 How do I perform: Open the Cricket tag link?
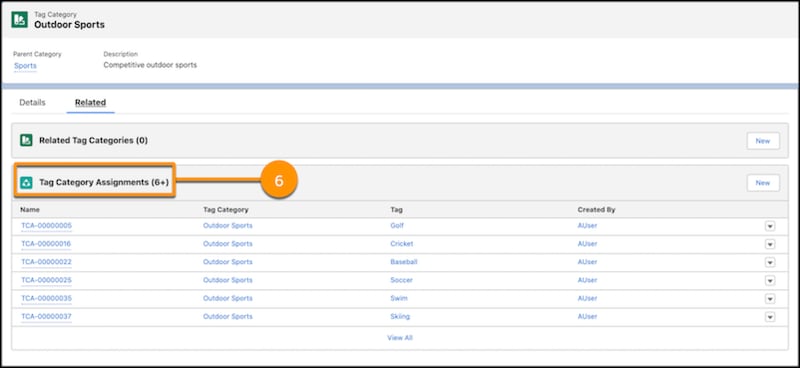(x=402, y=244)
